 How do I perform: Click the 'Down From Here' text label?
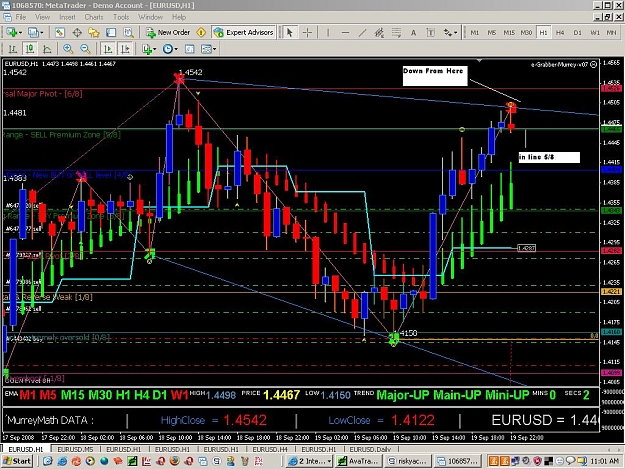point(433,71)
